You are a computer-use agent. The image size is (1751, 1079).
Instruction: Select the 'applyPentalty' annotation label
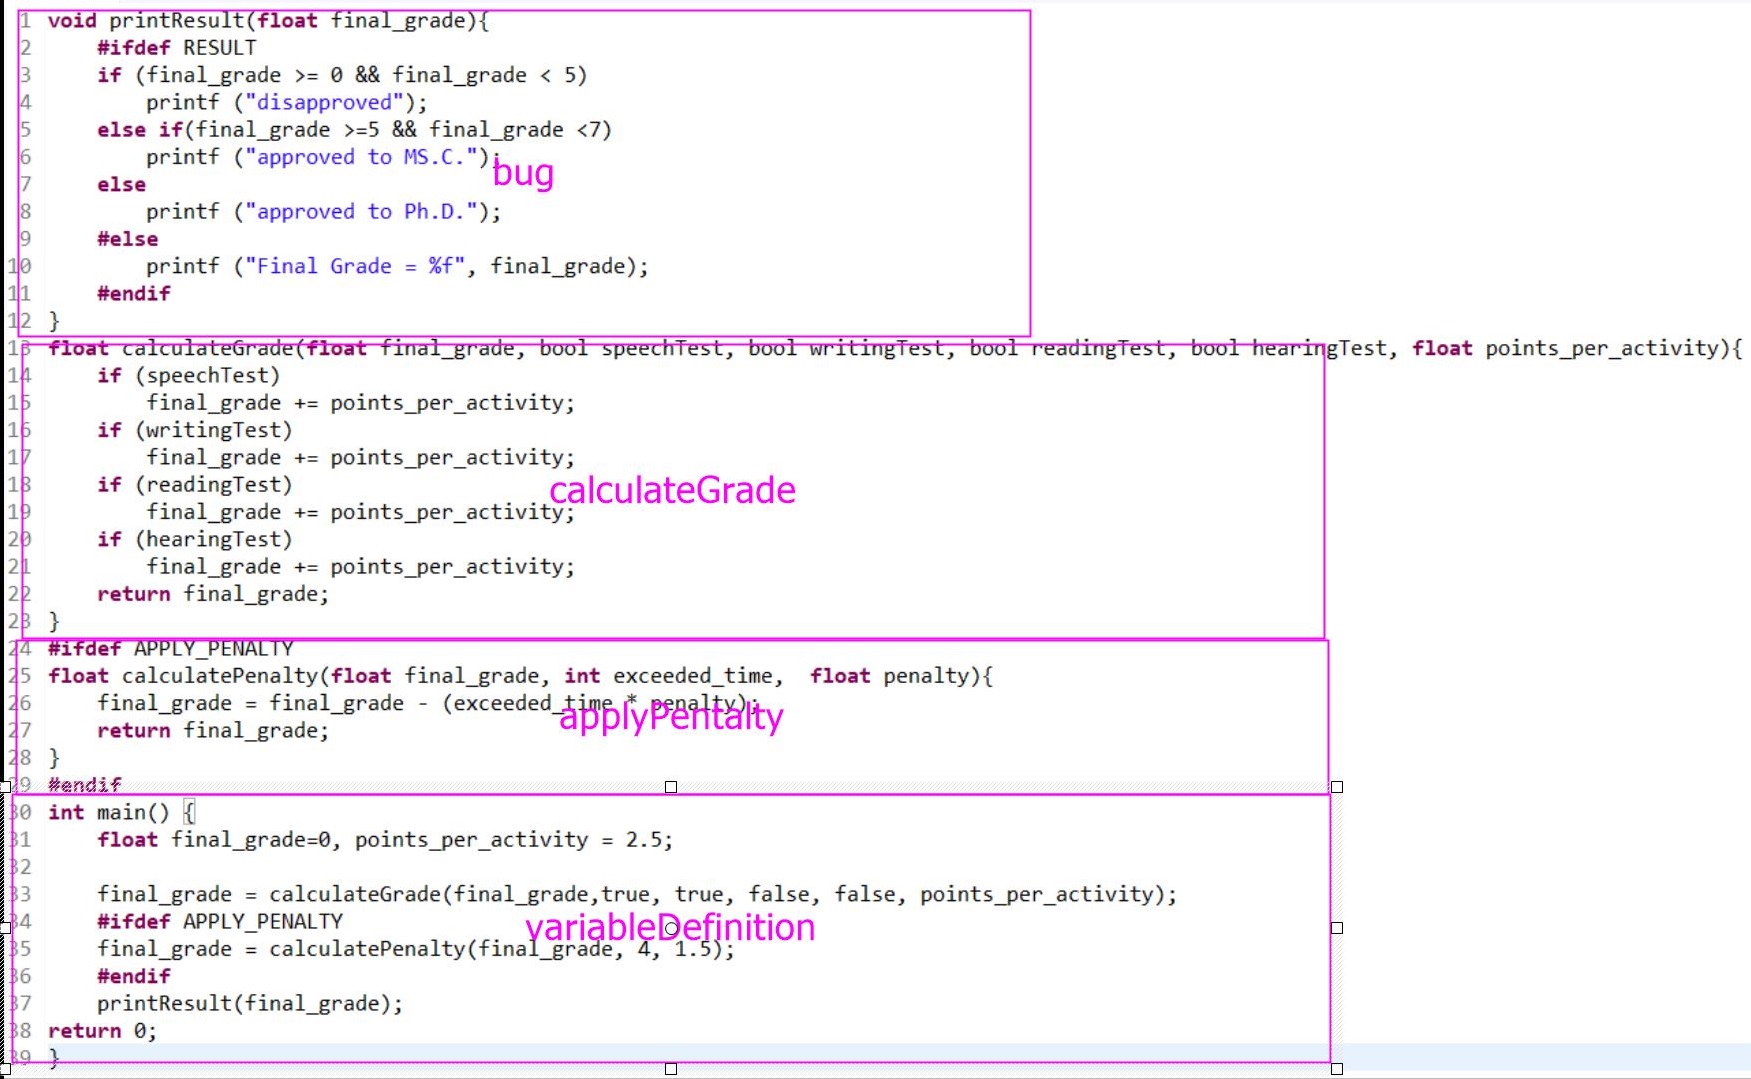pyautogui.click(x=671, y=716)
